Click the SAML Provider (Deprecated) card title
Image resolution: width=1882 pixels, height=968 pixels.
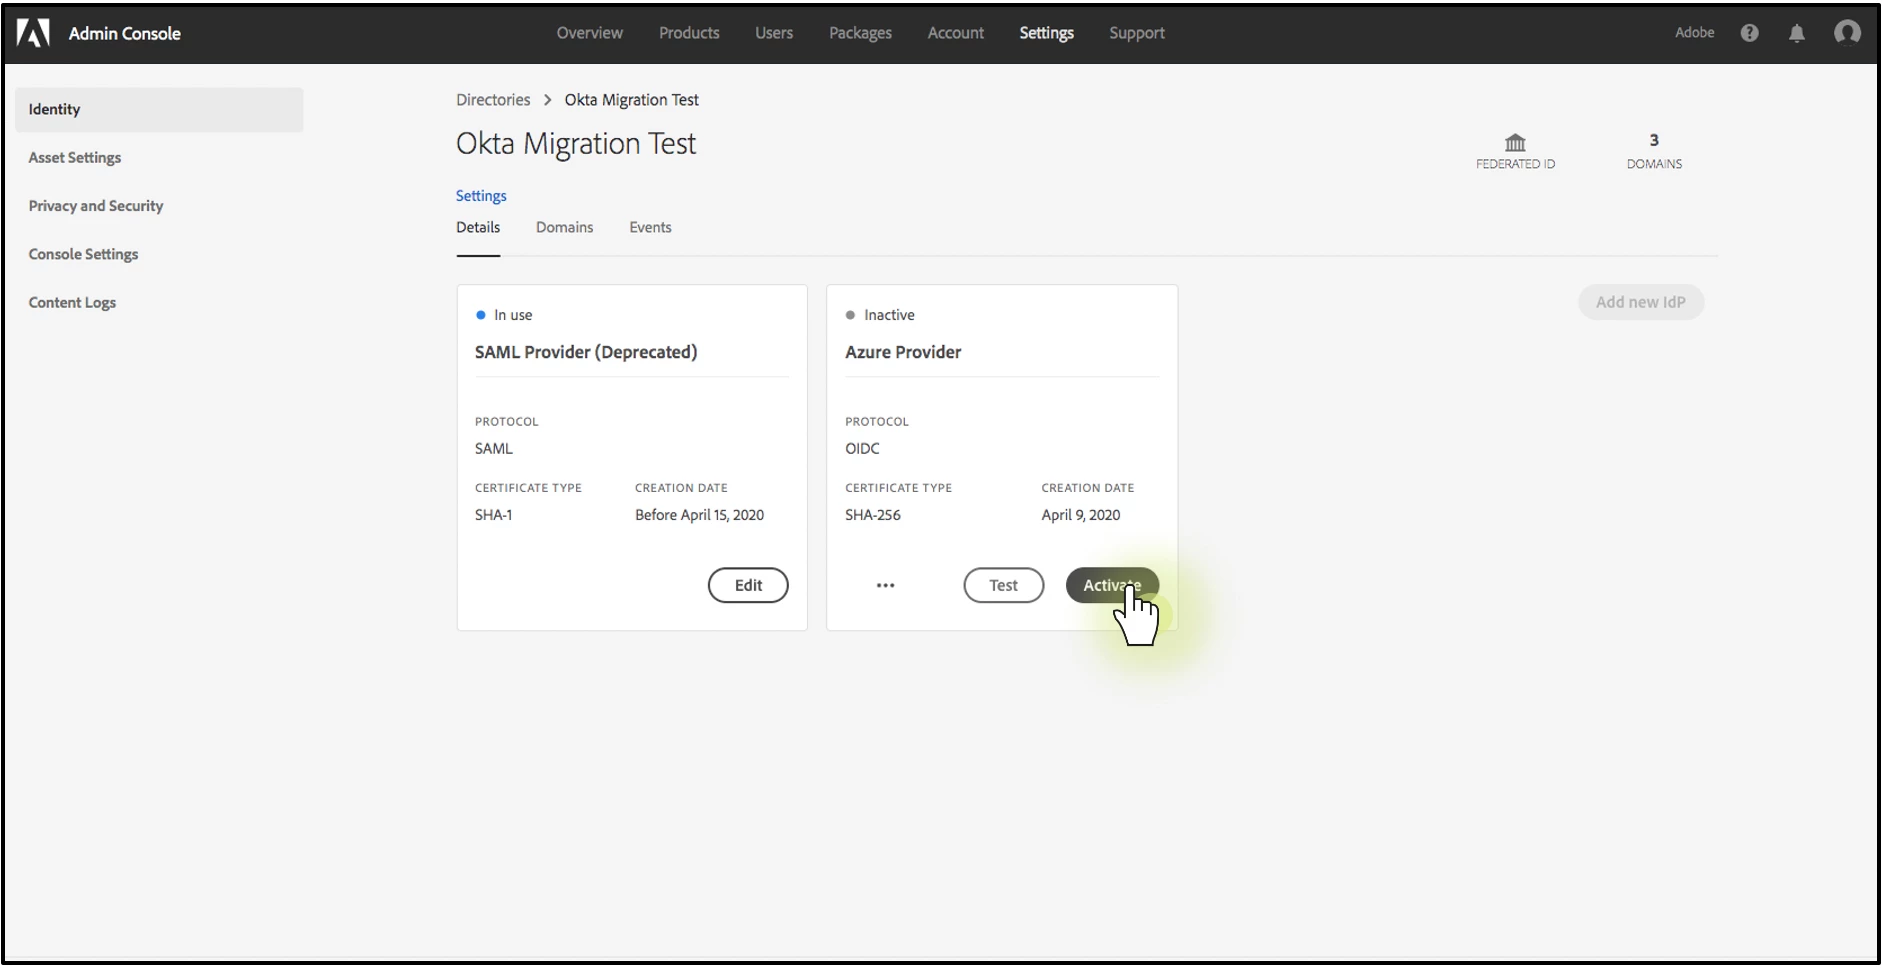click(586, 353)
